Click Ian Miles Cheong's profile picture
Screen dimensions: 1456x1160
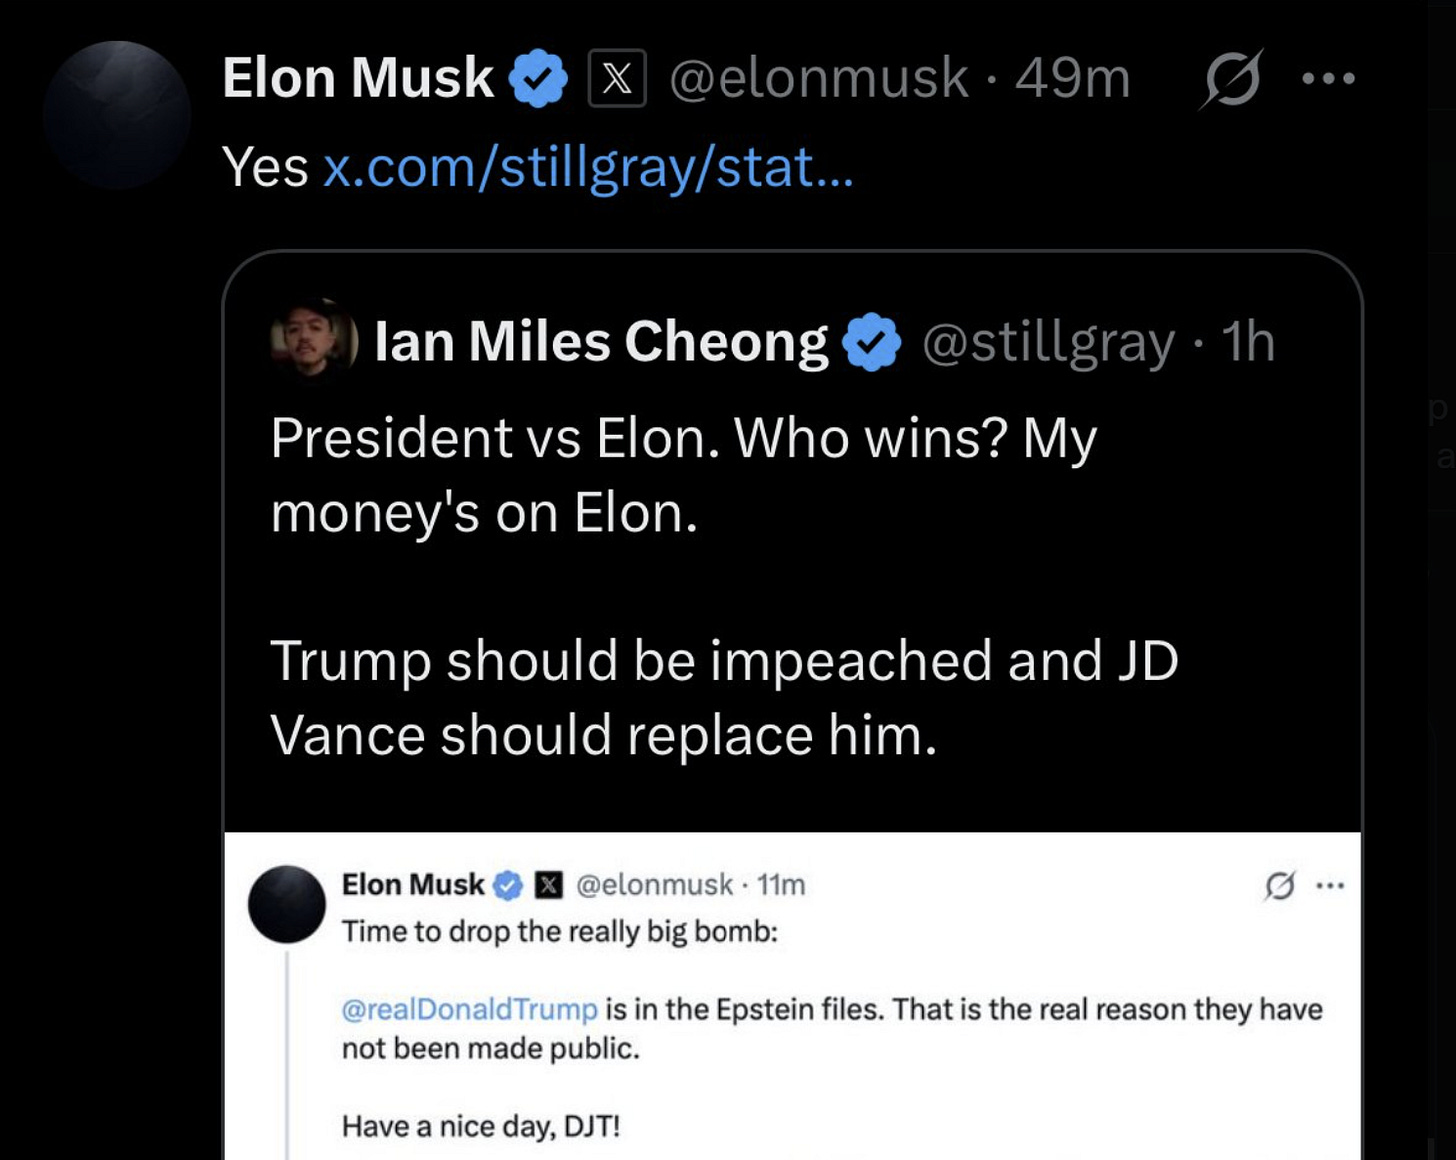pyautogui.click(x=313, y=341)
